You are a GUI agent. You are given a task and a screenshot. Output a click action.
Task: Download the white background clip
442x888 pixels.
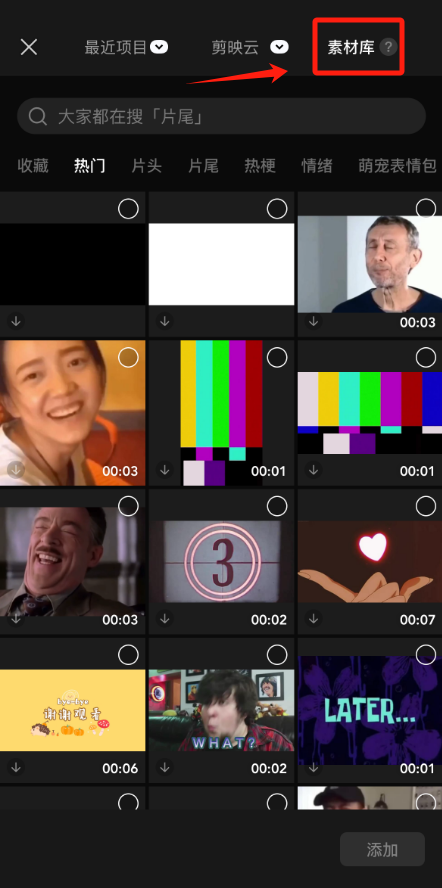click(x=164, y=321)
